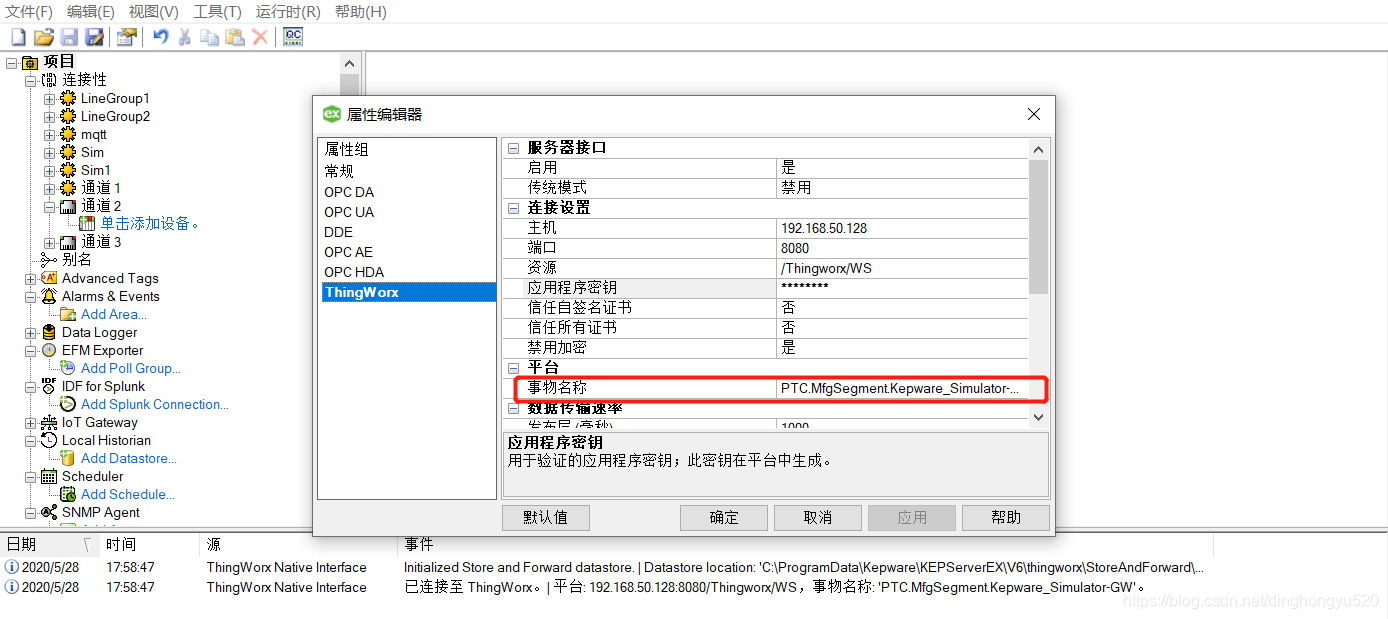The height and width of the screenshot is (619, 1388).
Task: Collapse the 平台 property section
Action: click(514, 367)
